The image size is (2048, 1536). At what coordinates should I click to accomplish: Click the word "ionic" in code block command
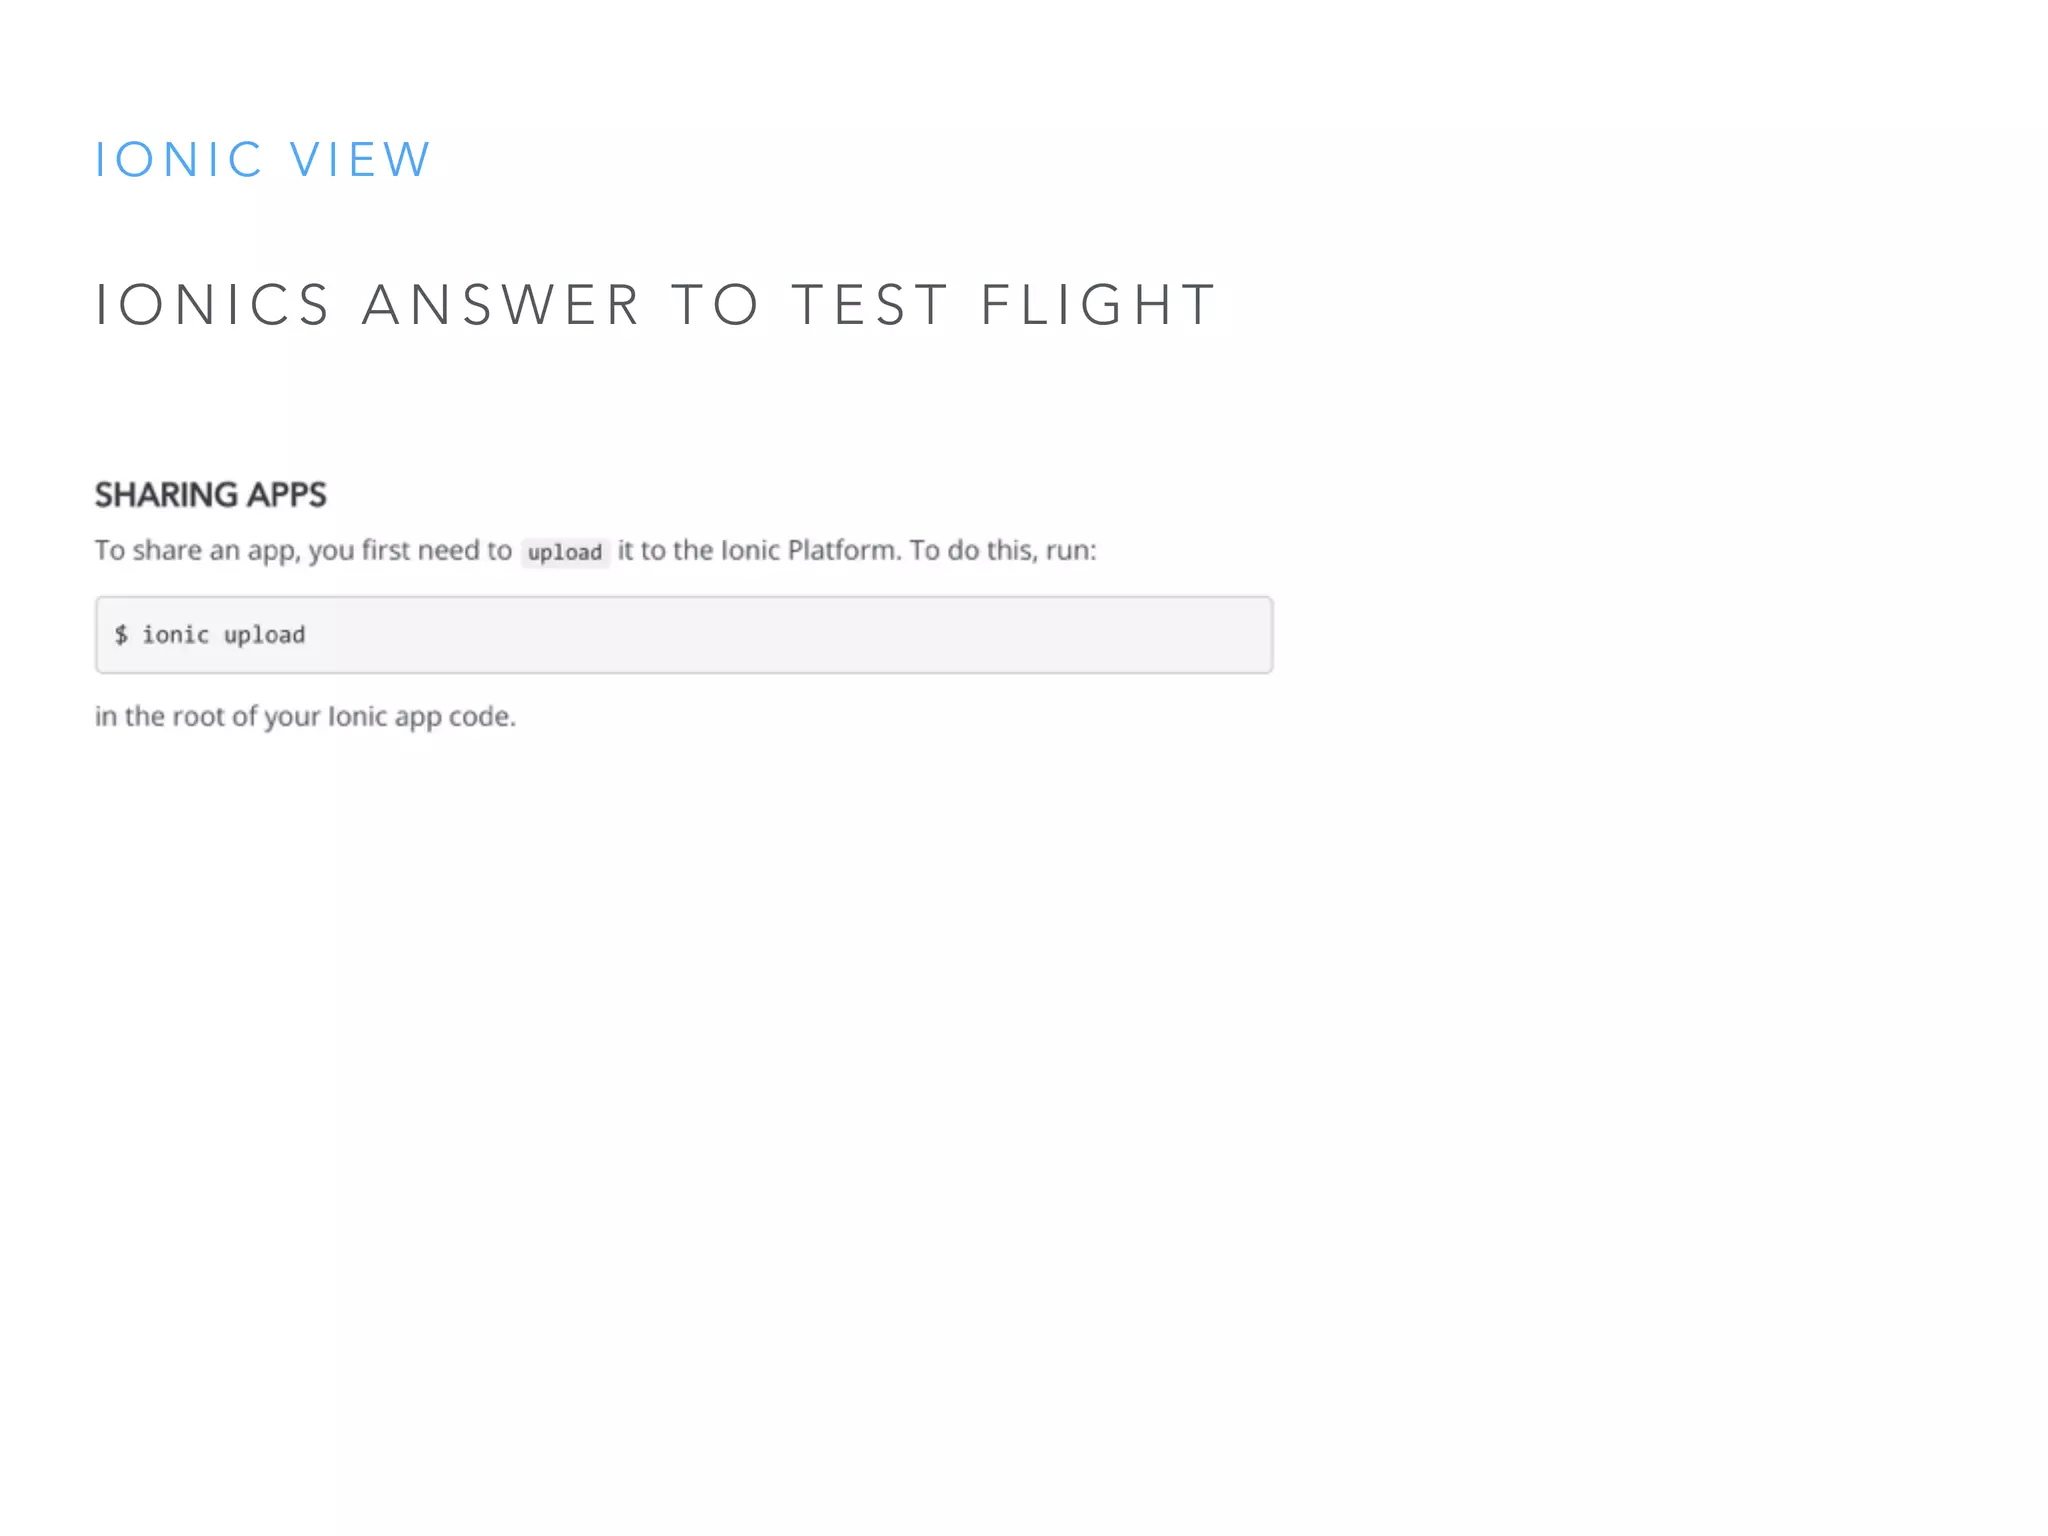175,635
